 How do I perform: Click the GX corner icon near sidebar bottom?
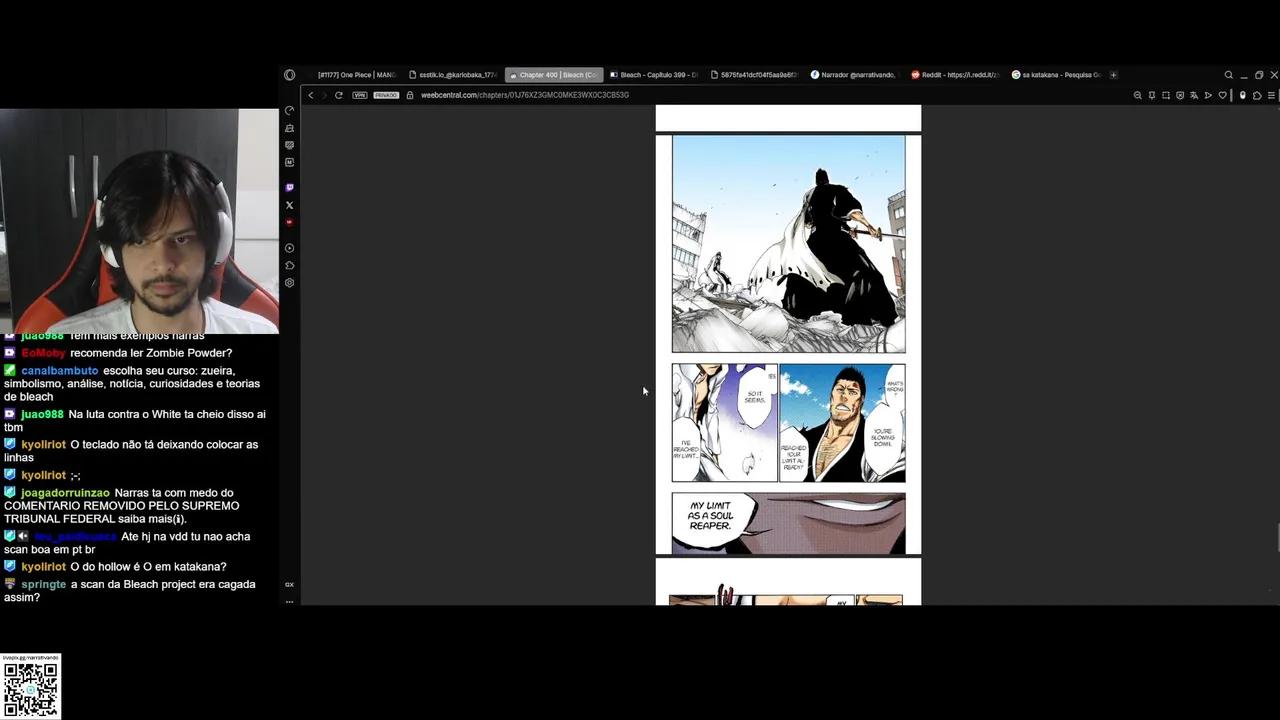pyautogui.click(x=289, y=584)
